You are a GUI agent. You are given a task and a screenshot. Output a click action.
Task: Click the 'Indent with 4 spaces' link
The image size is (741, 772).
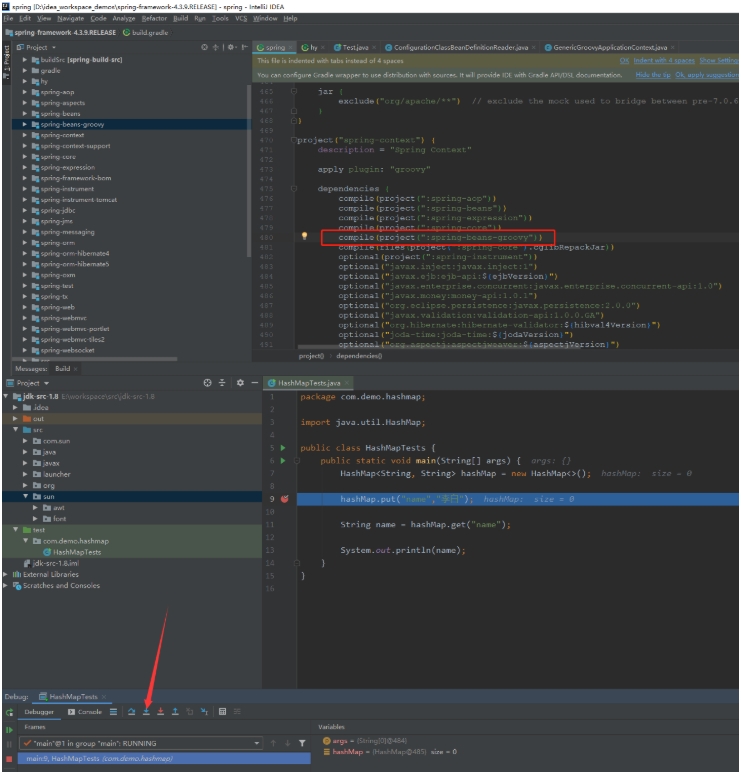[664, 61]
